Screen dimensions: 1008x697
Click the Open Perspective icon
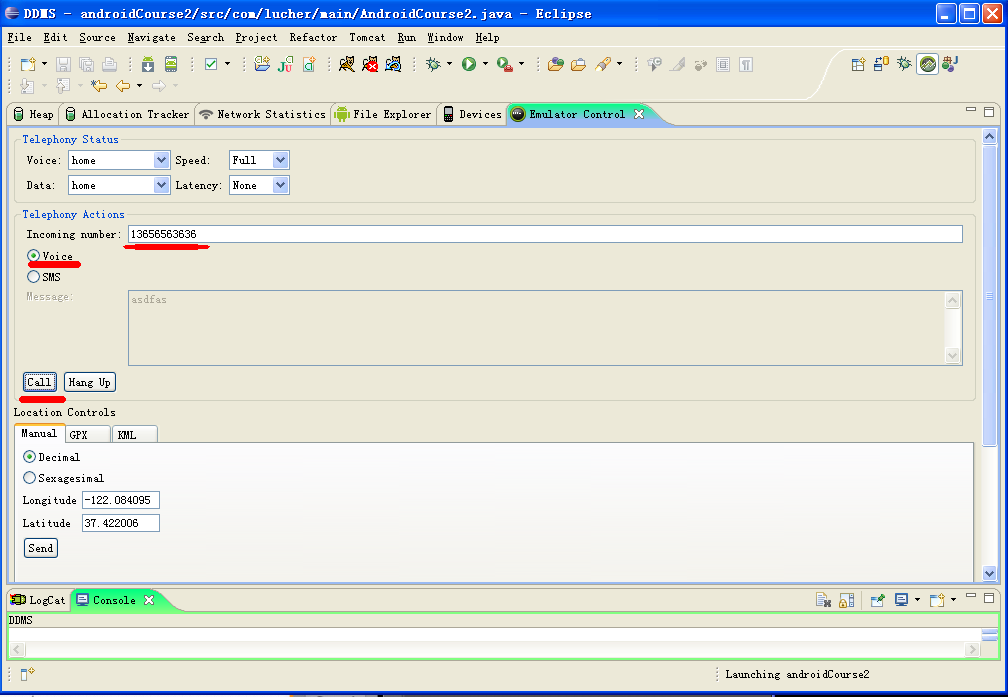coord(858,64)
